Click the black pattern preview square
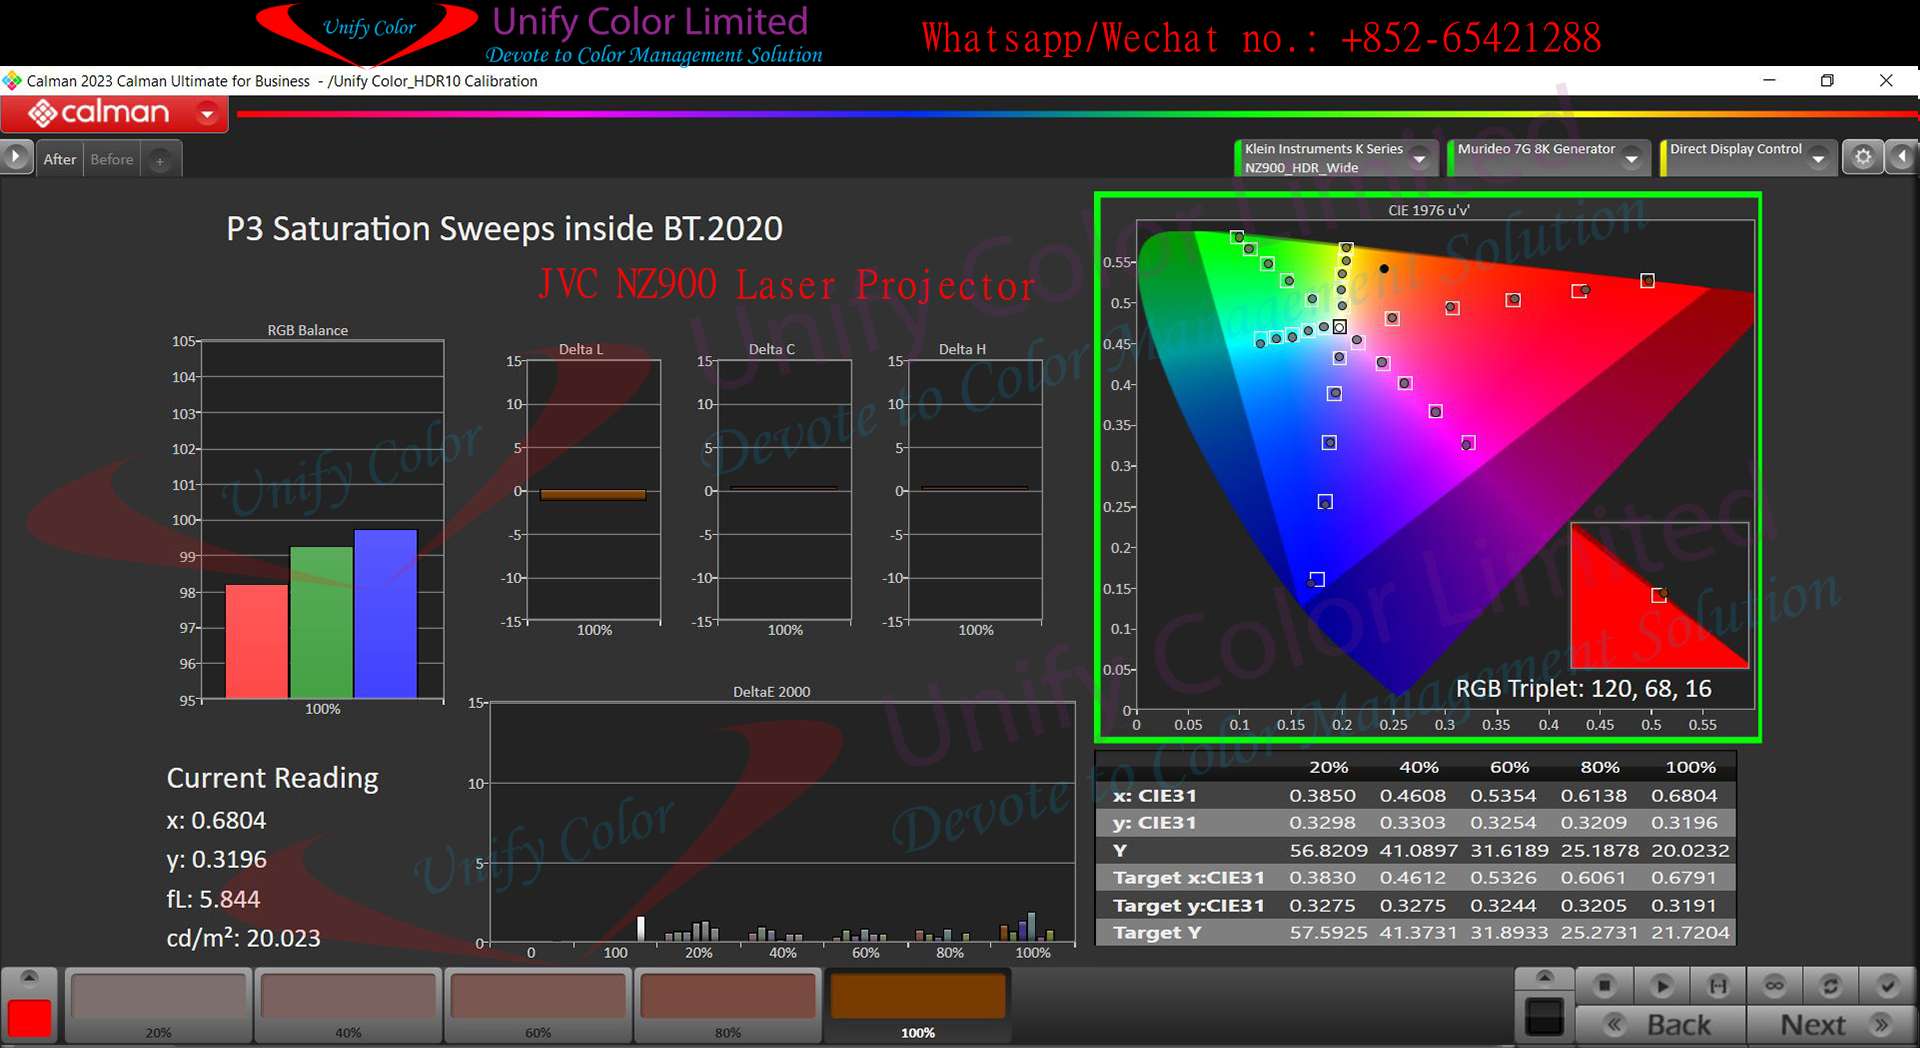 click(x=1544, y=1017)
